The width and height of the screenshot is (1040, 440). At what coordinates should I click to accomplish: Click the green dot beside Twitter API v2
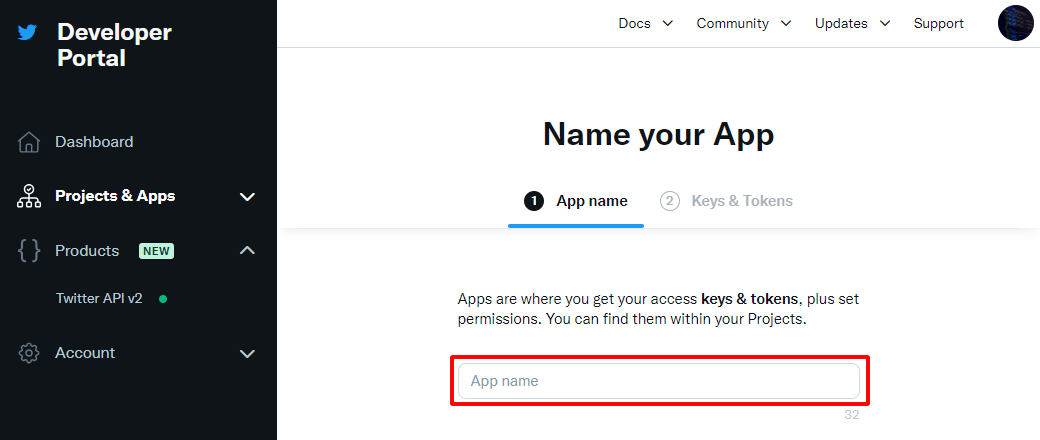coord(163,299)
